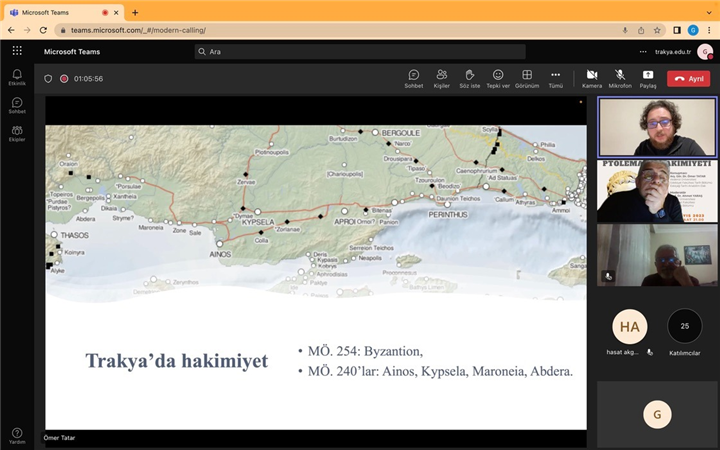The width and height of the screenshot is (720, 450).
Task: Click the meeting shield security icon
Action: [x=48, y=79]
